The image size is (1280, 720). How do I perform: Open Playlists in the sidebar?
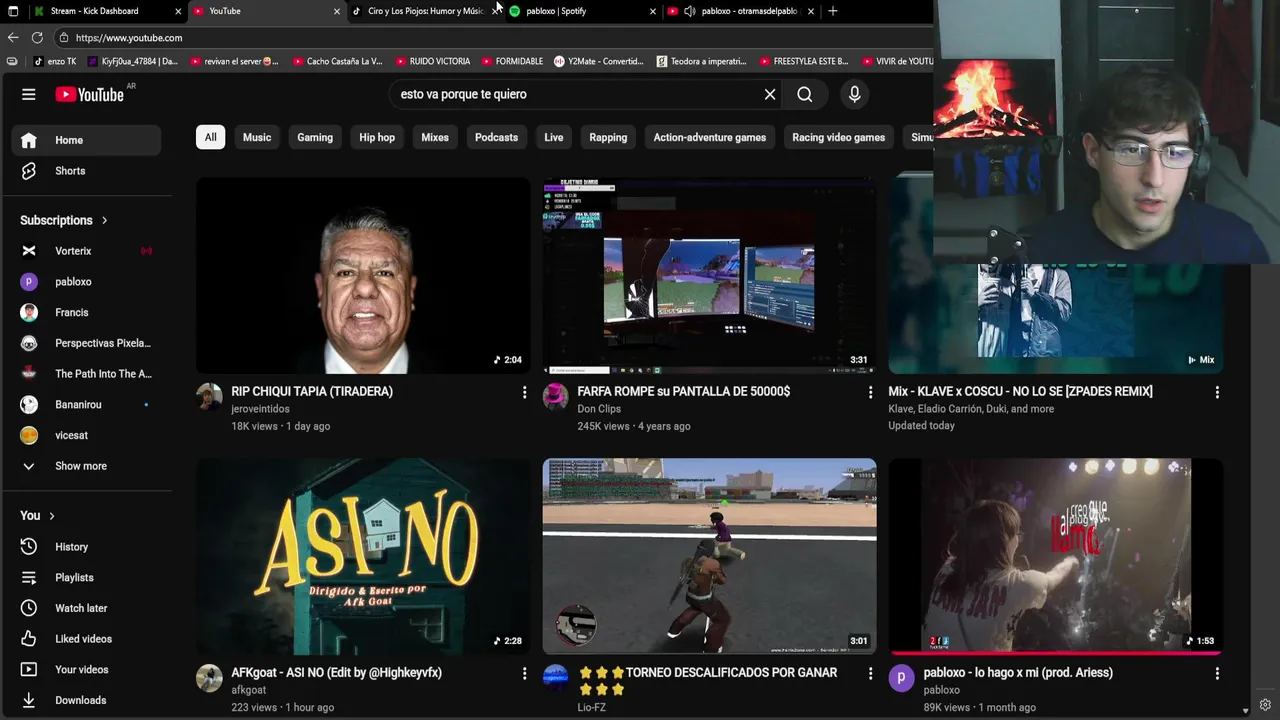tap(86, 578)
